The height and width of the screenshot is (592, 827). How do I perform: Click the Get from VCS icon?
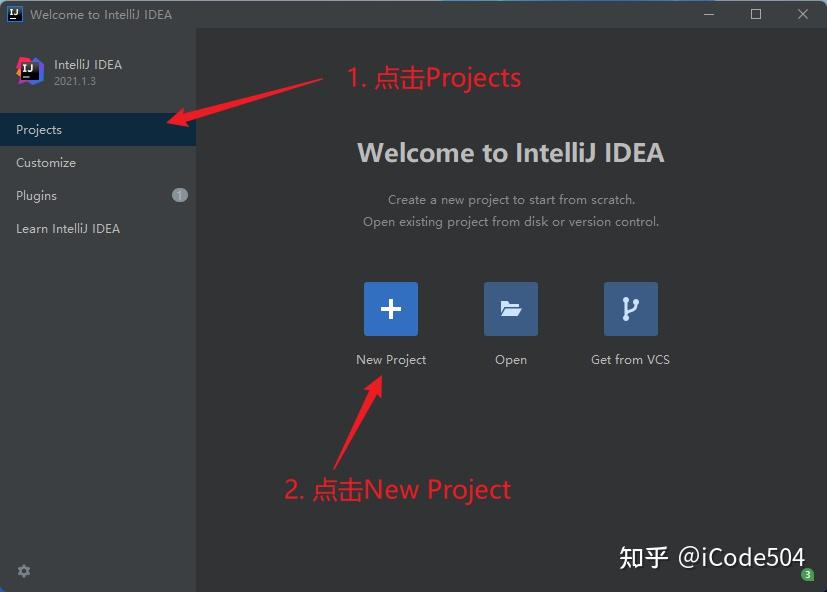(630, 309)
